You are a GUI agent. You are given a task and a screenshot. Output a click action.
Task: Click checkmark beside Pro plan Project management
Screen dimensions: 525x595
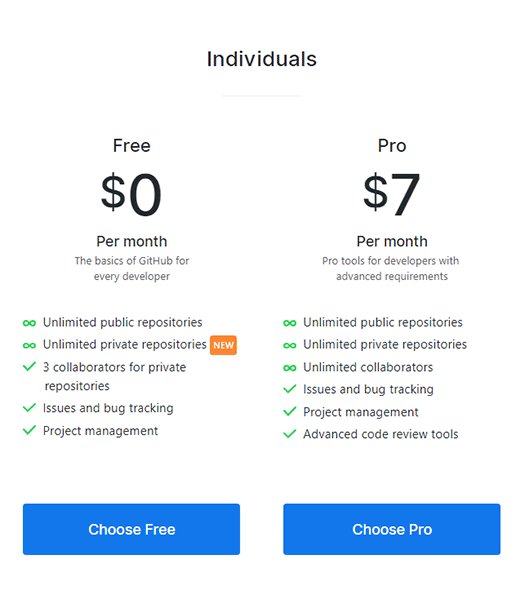(290, 411)
